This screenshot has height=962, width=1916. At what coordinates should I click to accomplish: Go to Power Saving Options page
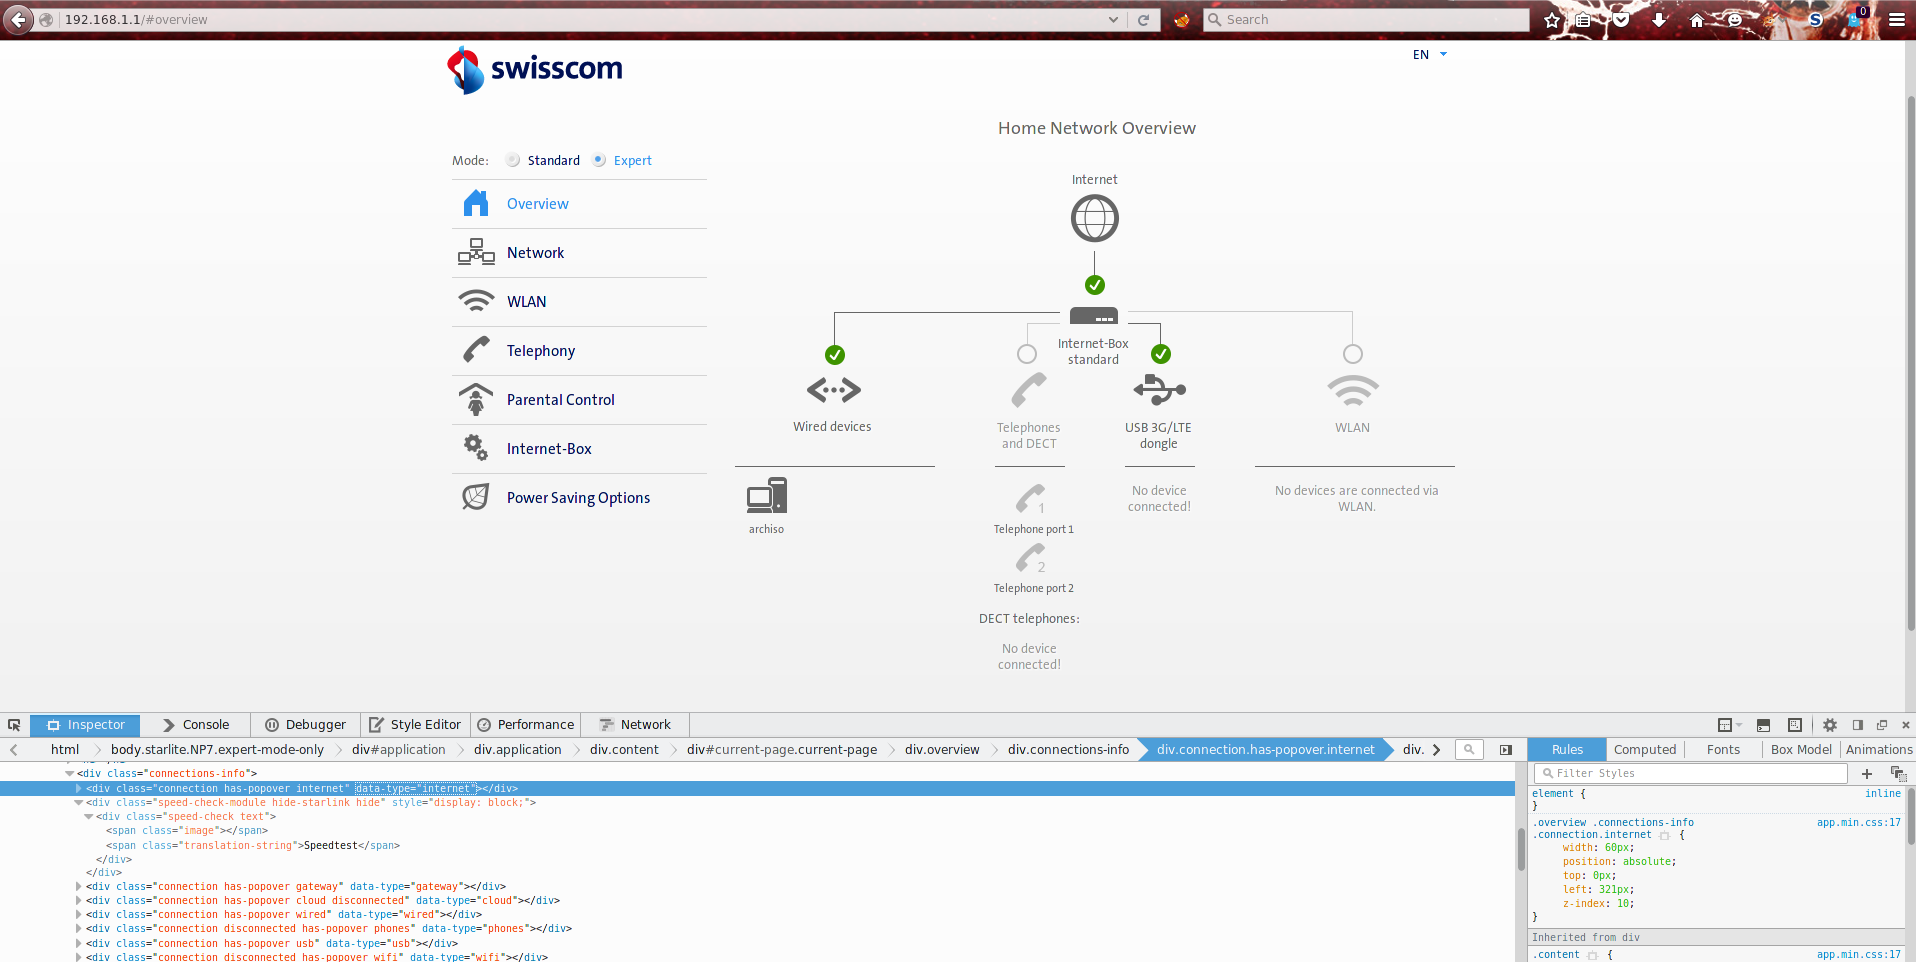pos(578,498)
